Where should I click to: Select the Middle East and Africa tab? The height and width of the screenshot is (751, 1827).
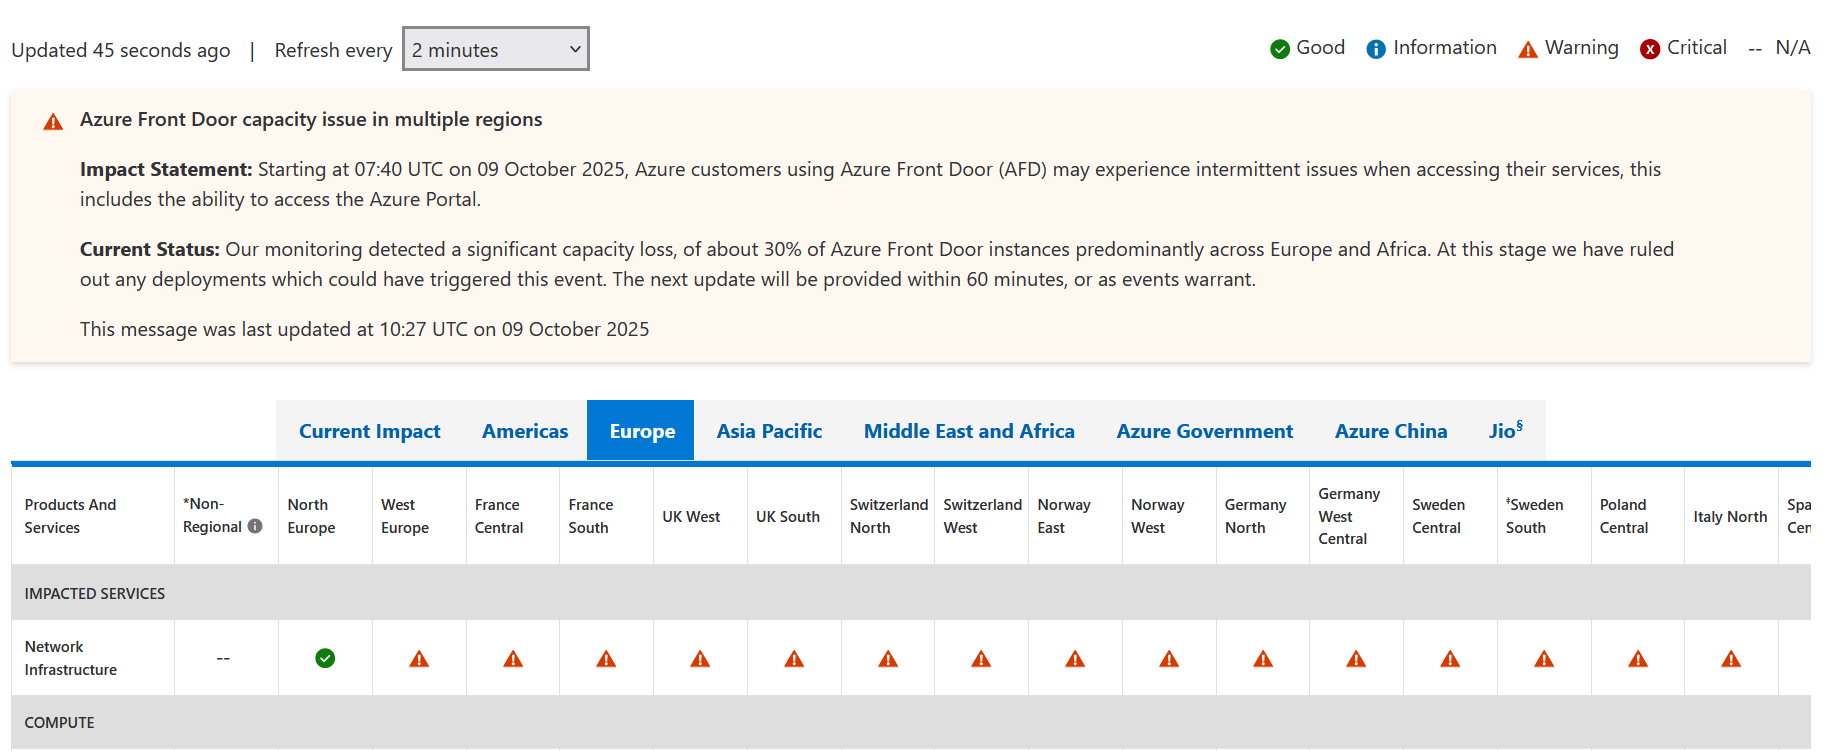coord(968,431)
